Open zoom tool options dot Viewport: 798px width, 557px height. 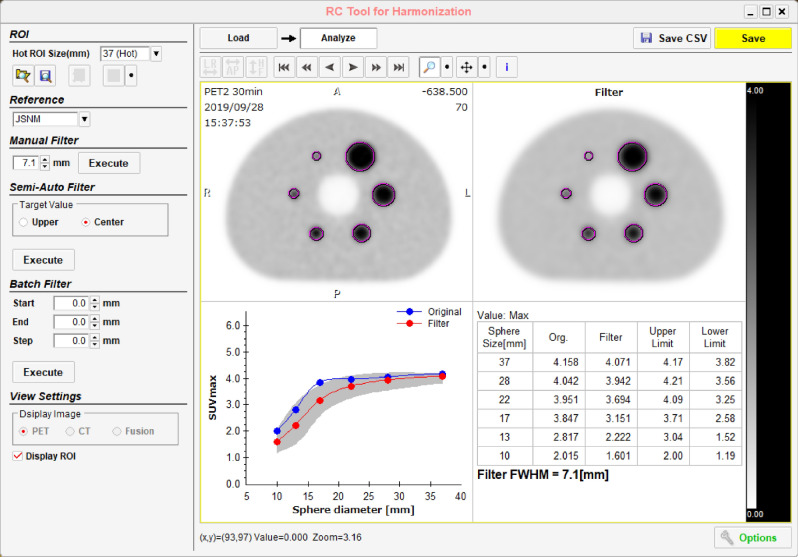coord(447,67)
